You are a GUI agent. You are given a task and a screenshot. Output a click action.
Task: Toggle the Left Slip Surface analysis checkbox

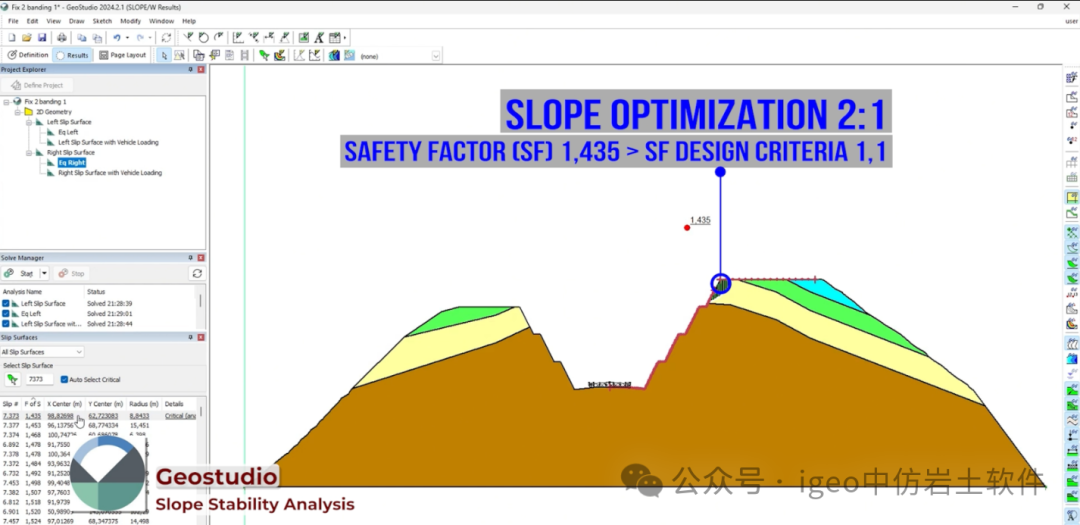6,303
